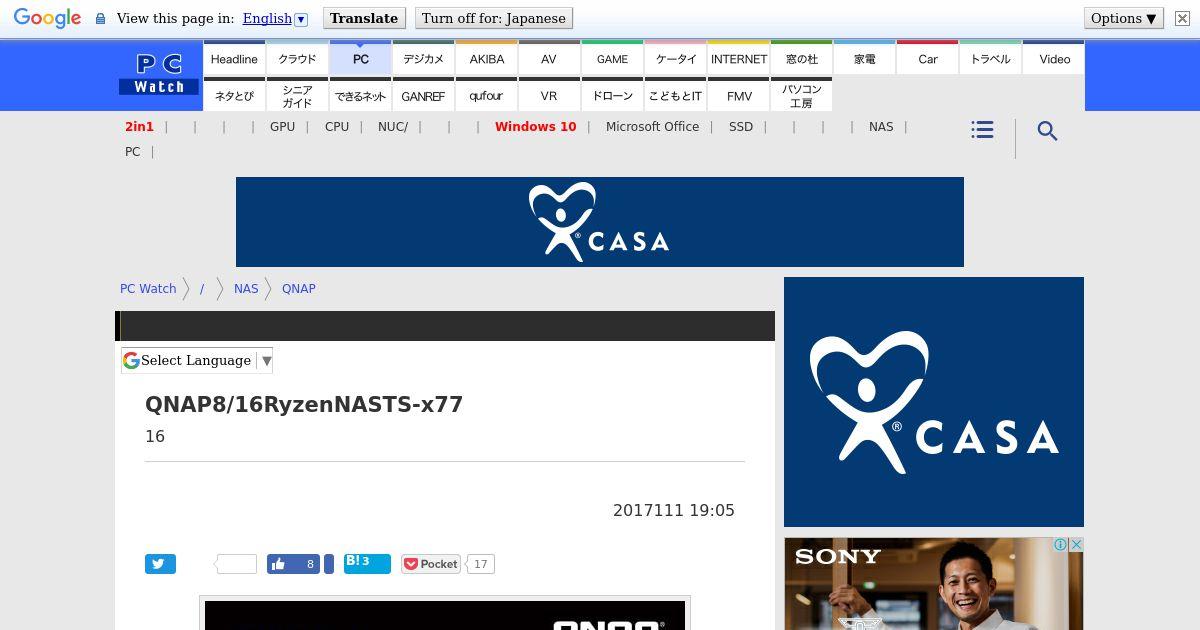This screenshot has width=1200, height=630.
Task: Open English language dropdown in translate bar
Action: [x=275, y=18]
